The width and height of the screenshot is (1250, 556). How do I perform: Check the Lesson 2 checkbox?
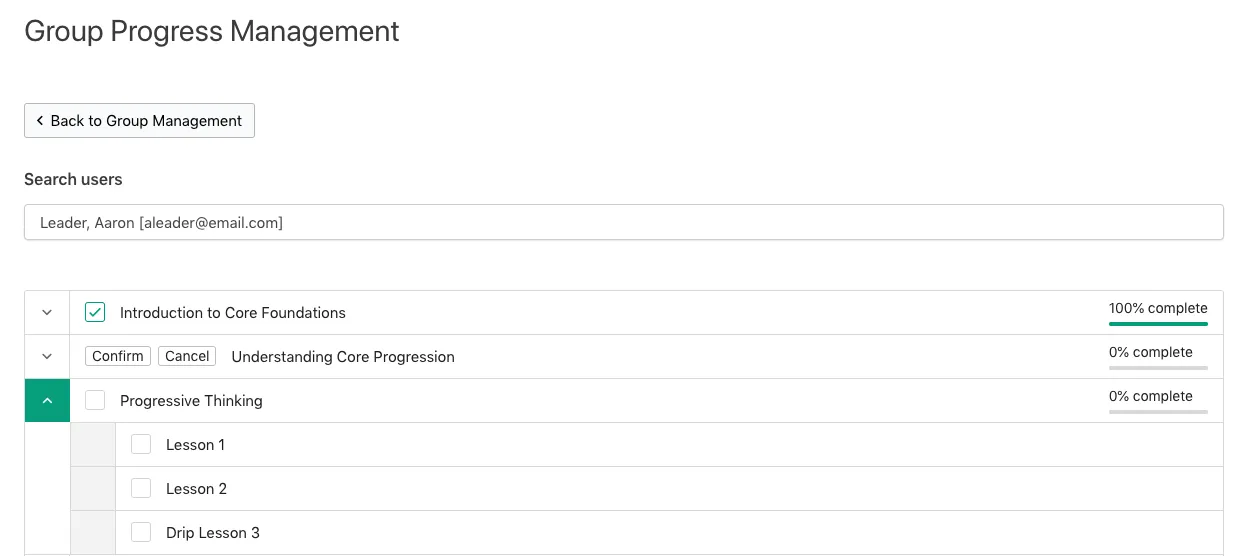[x=141, y=489]
